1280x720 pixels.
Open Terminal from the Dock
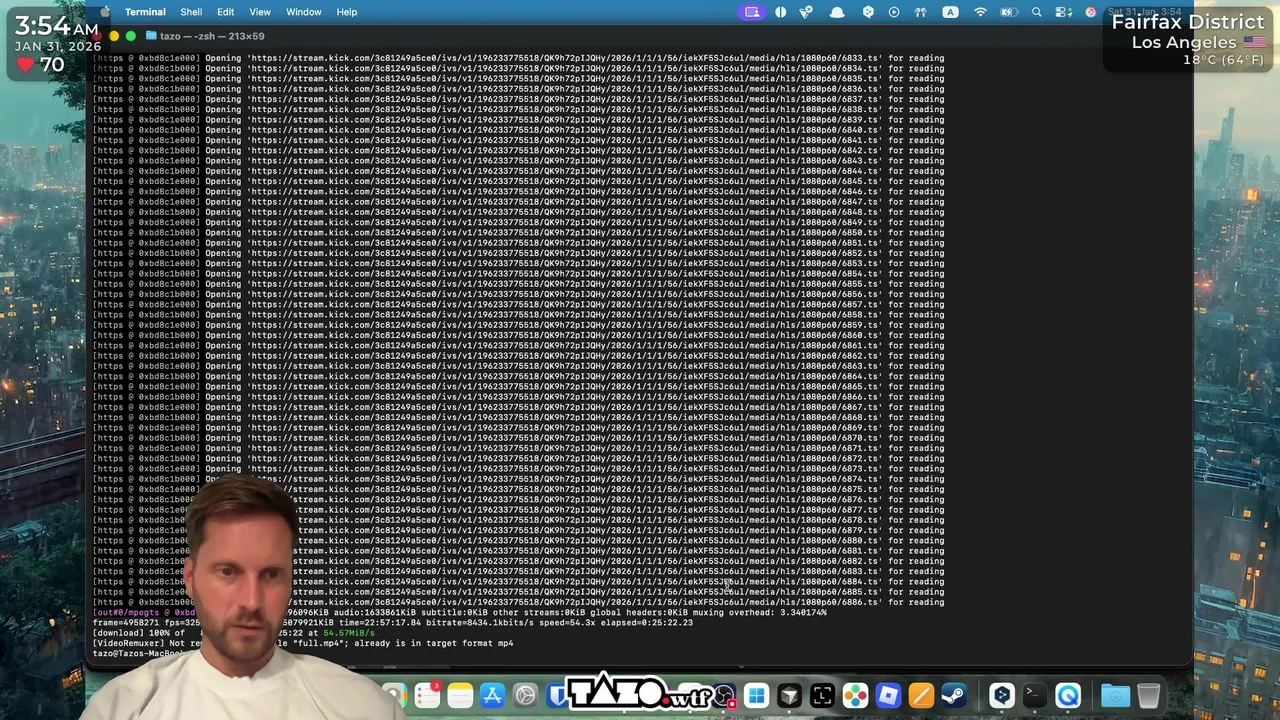[x=1035, y=695]
